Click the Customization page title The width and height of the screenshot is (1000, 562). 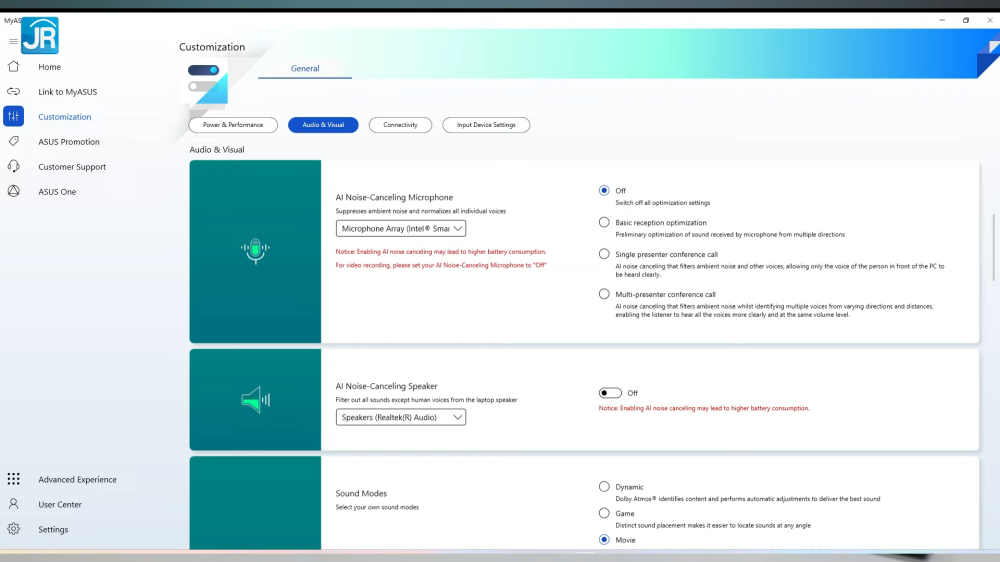point(212,47)
